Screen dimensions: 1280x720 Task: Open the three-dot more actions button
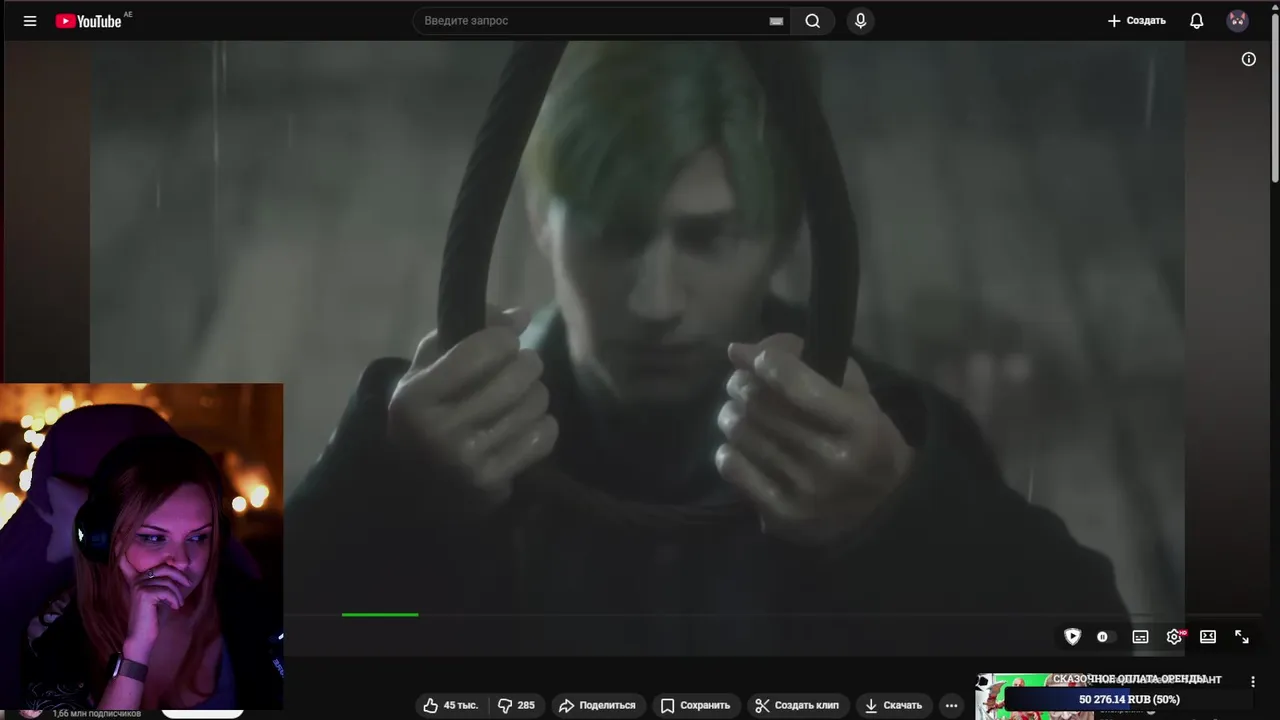[x=951, y=705]
